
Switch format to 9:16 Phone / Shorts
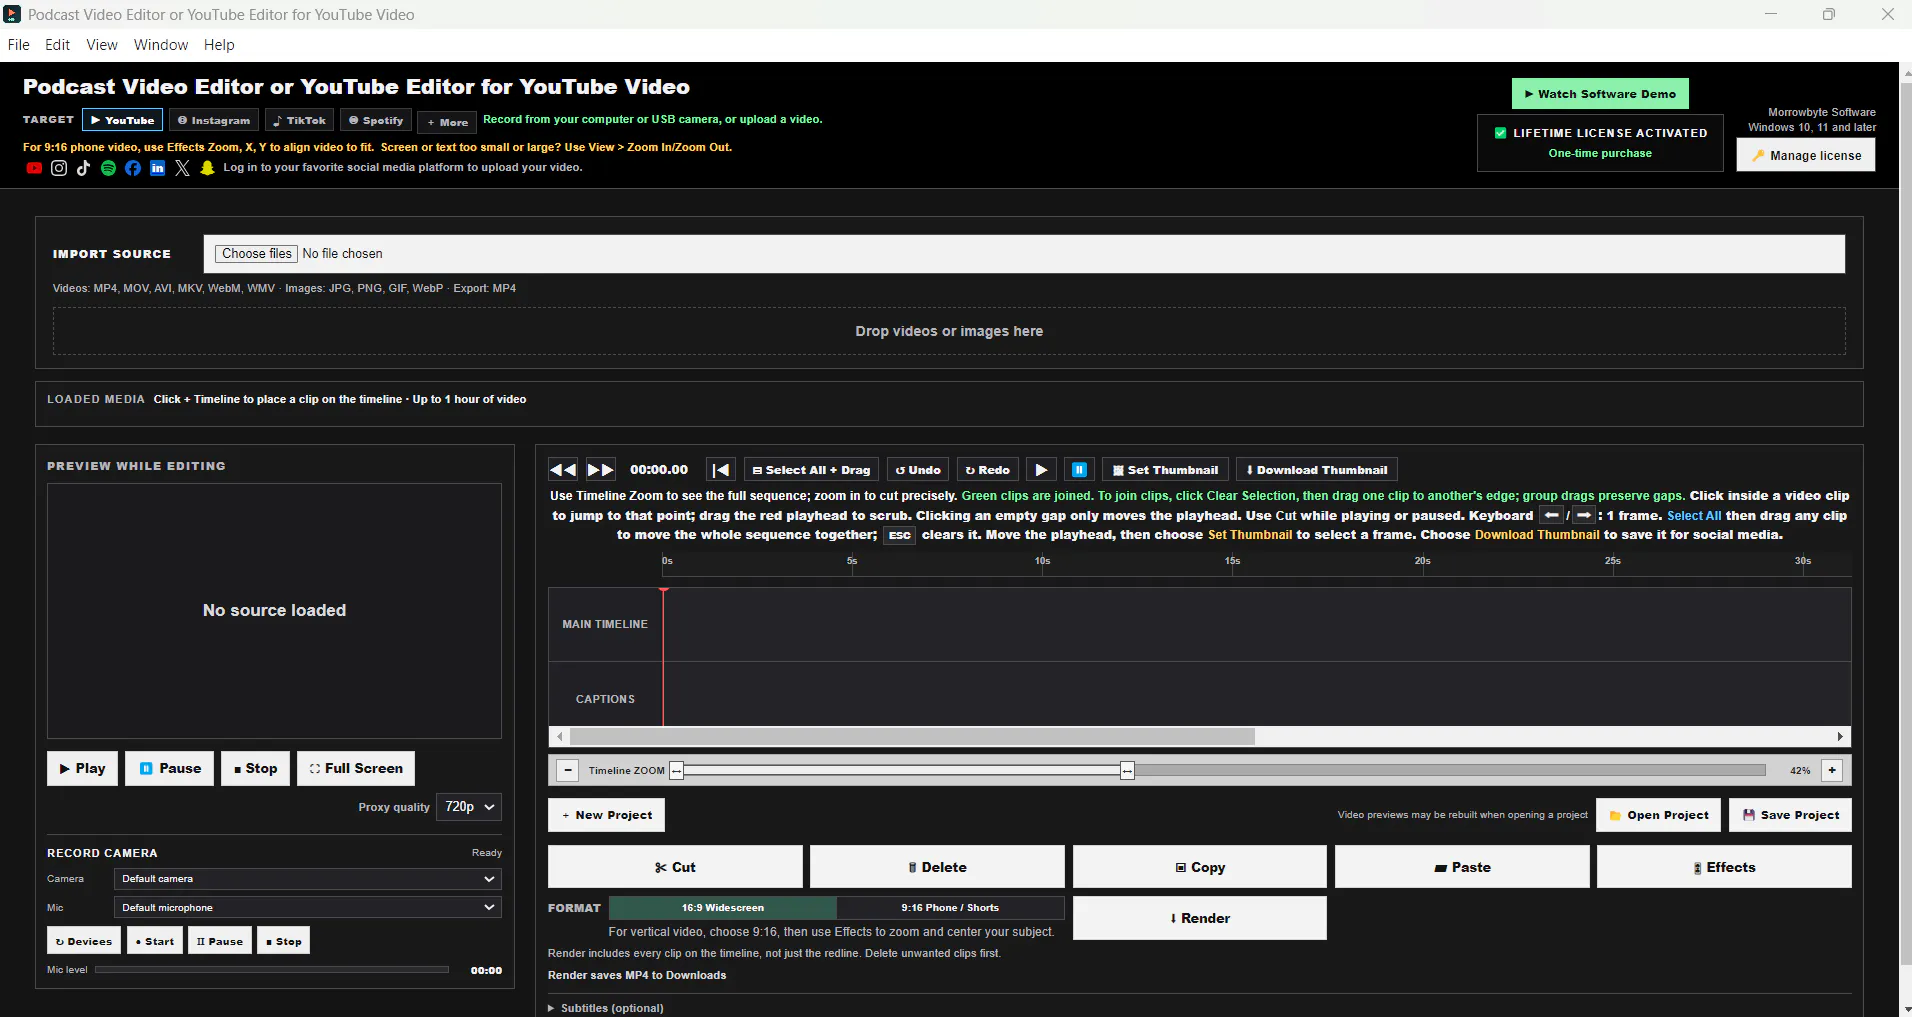(950, 908)
